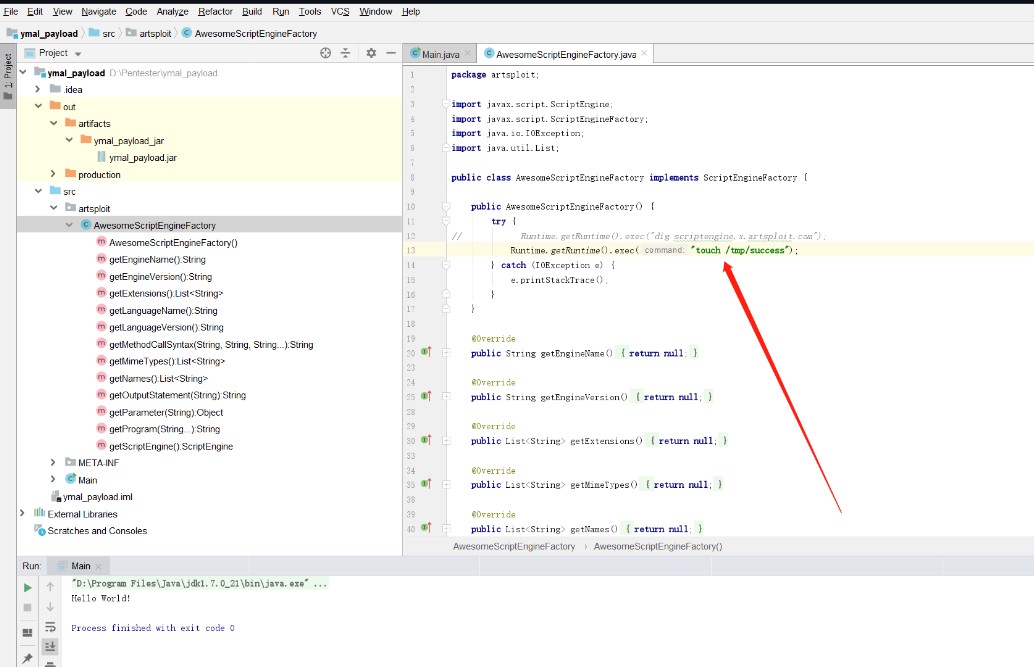Image resolution: width=1034 pixels, height=667 pixels.
Task: Click the locate/scroll from source target icon
Action: pyautogui.click(x=325, y=53)
